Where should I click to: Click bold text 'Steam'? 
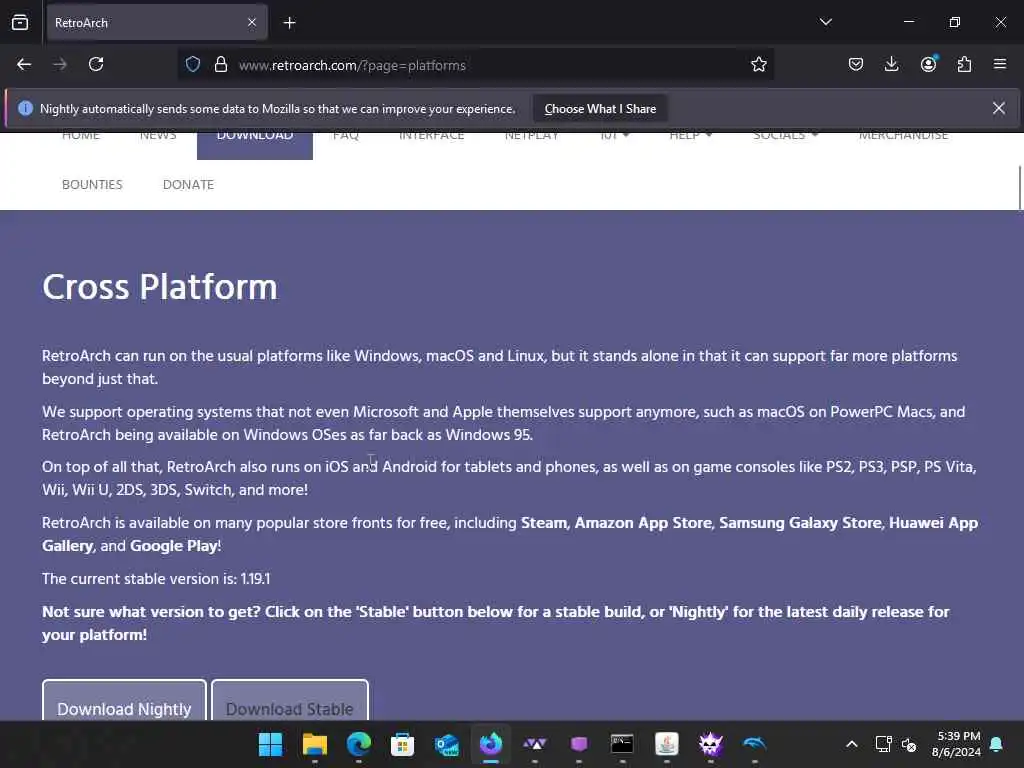pos(543,523)
